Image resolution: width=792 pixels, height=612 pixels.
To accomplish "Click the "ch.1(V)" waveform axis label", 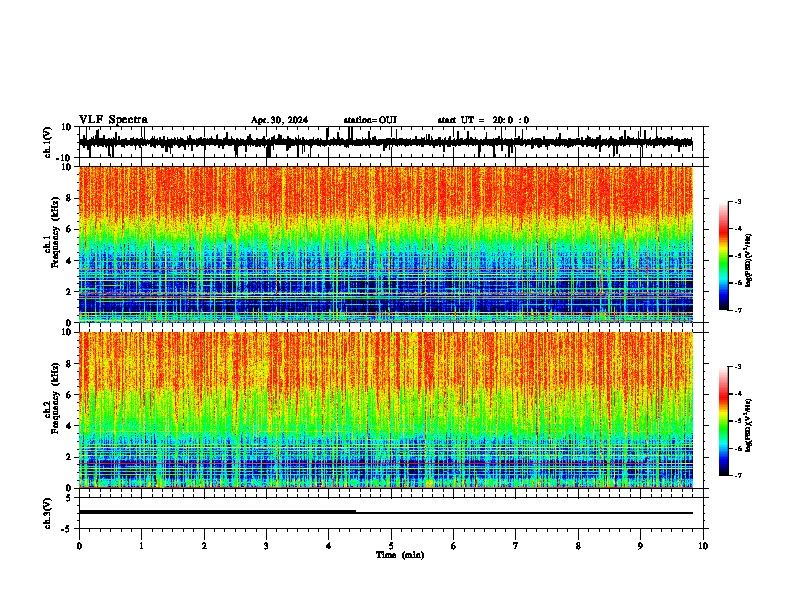I will coord(48,142).
